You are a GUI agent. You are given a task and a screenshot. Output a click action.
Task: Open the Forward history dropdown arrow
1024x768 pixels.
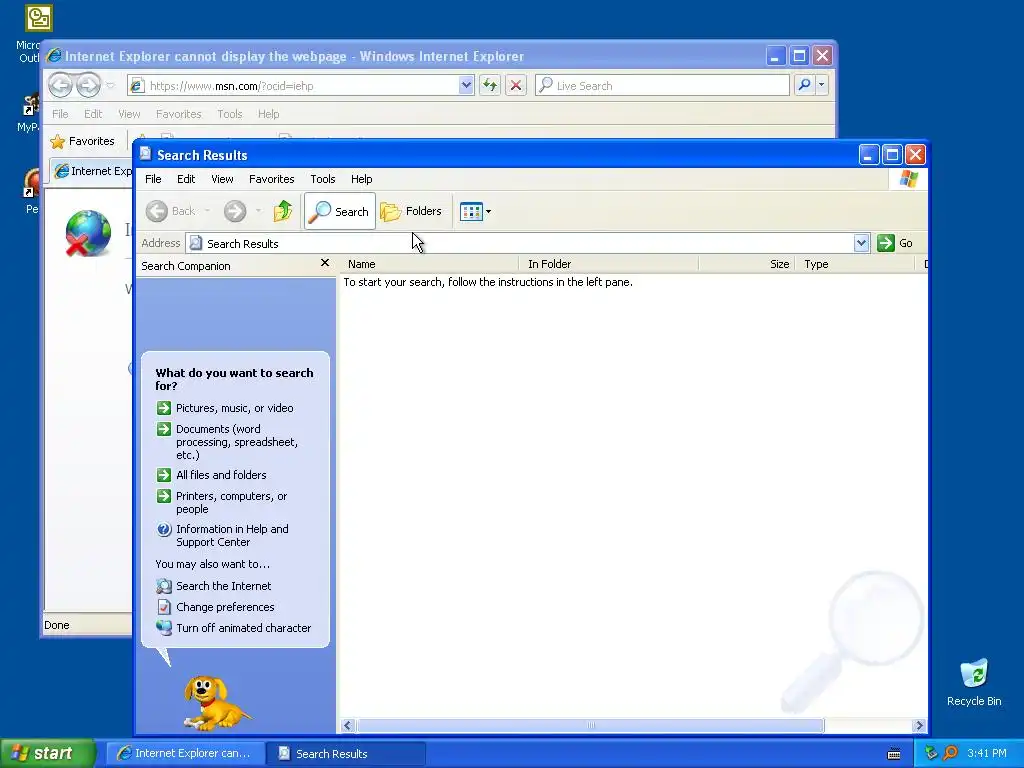pos(258,211)
